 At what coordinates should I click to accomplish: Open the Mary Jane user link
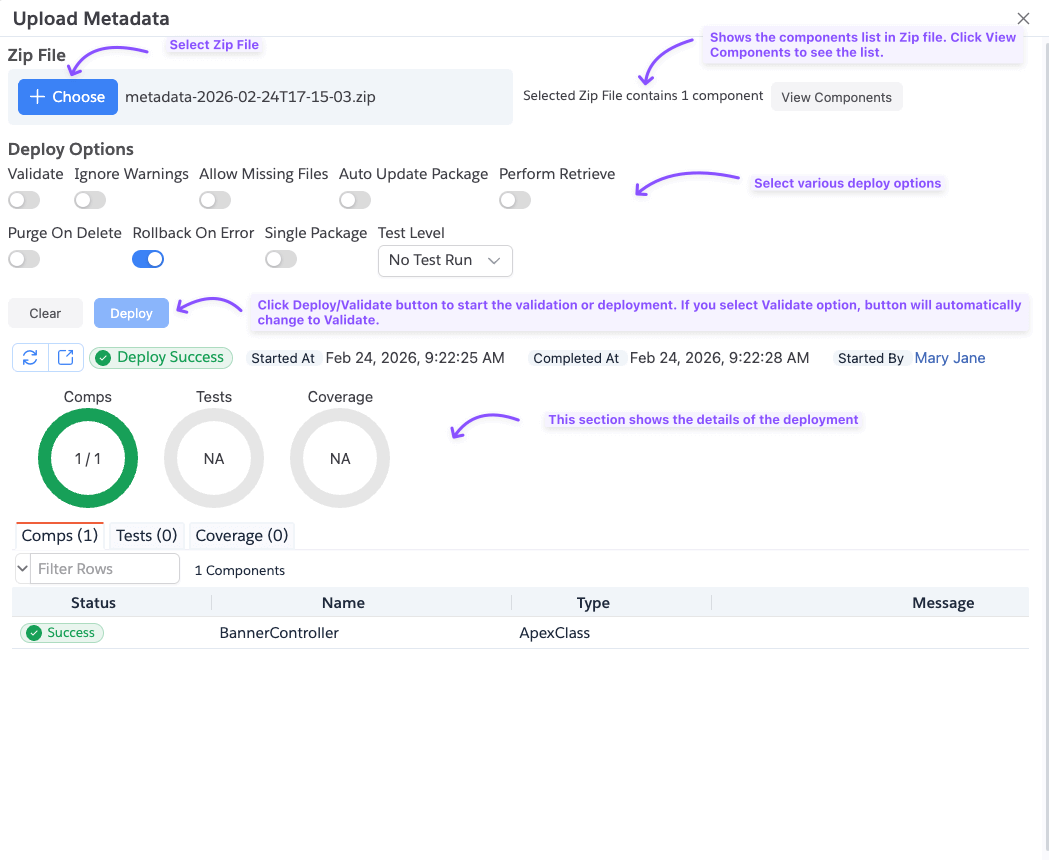pos(949,358)
